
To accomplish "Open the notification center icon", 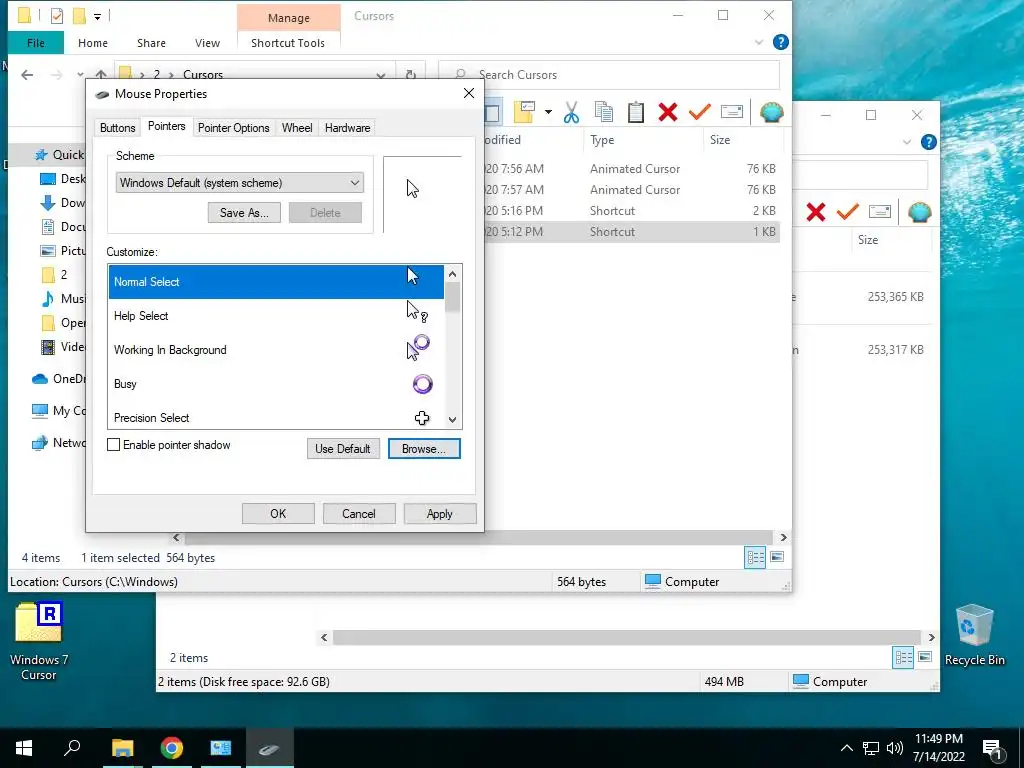I will click(993, 748).
